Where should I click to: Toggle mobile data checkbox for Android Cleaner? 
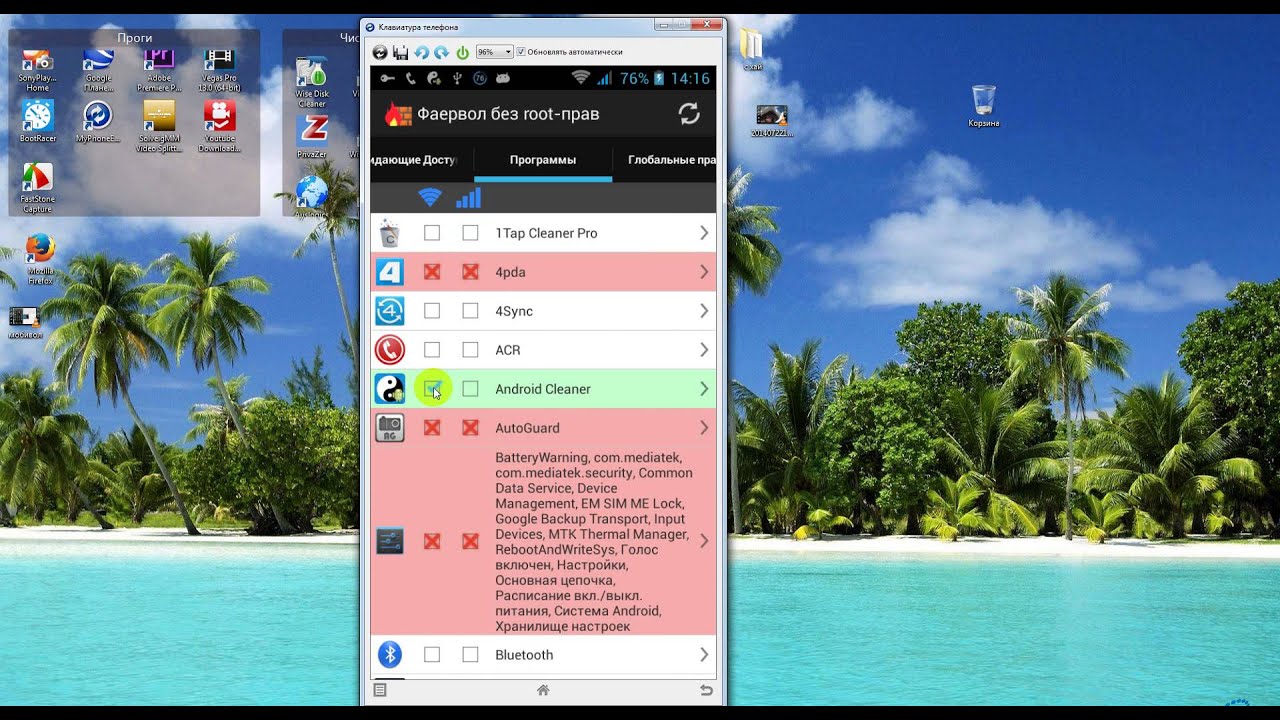click(x=470, y=389)
